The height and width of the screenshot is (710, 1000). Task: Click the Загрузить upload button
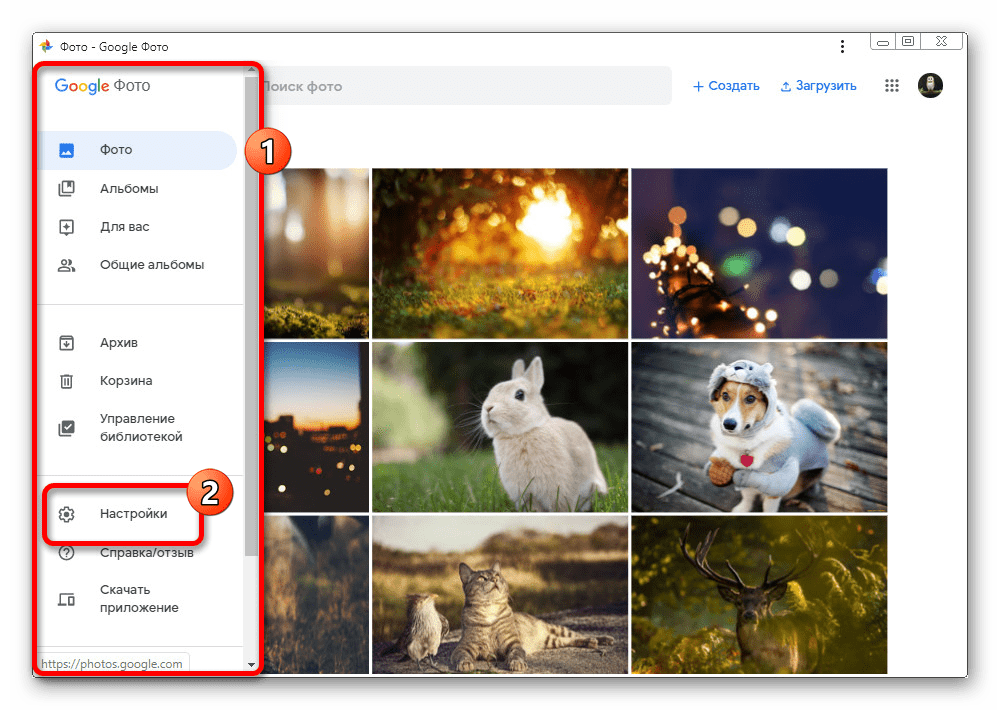[x=818, y=86]
